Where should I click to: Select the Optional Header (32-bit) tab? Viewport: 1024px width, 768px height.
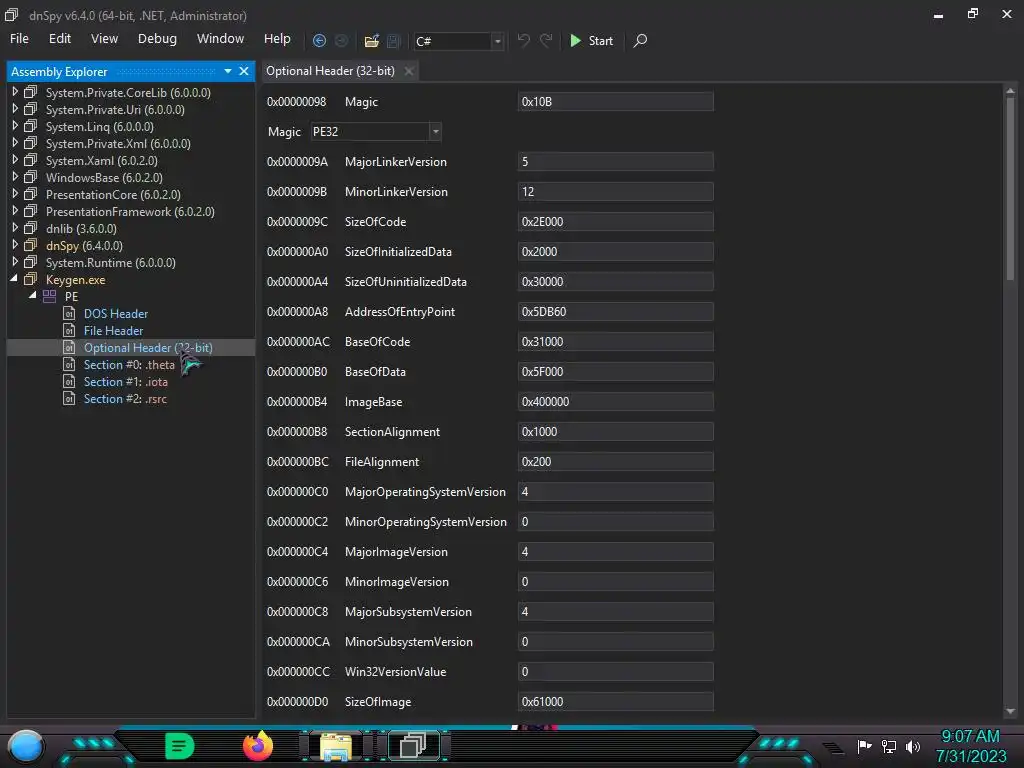(330, 71)
